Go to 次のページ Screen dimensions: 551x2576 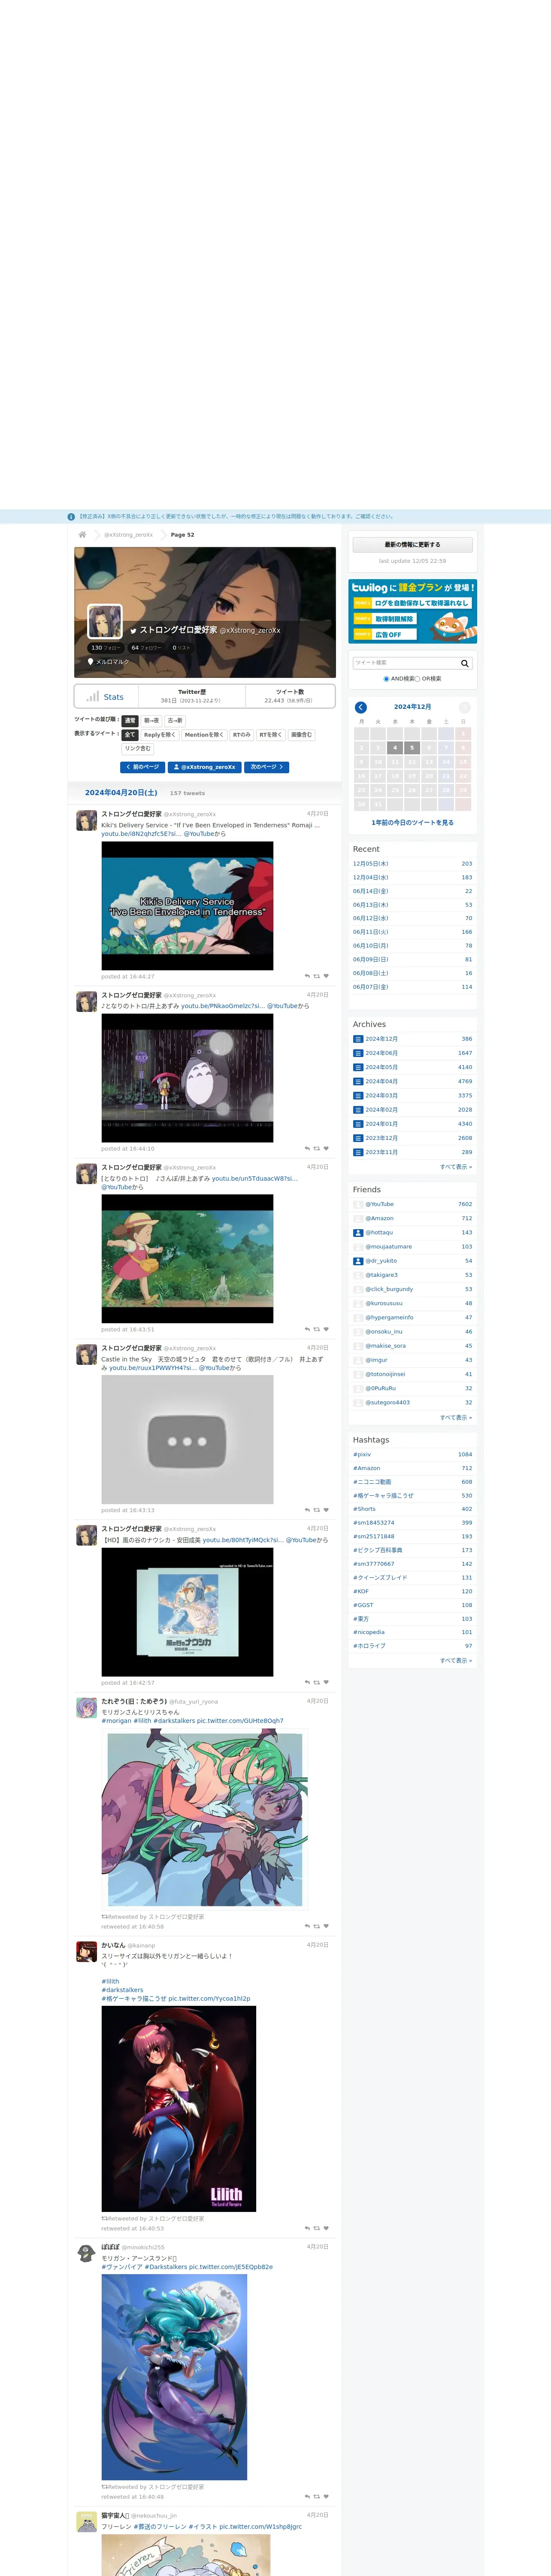pos(266,767)
